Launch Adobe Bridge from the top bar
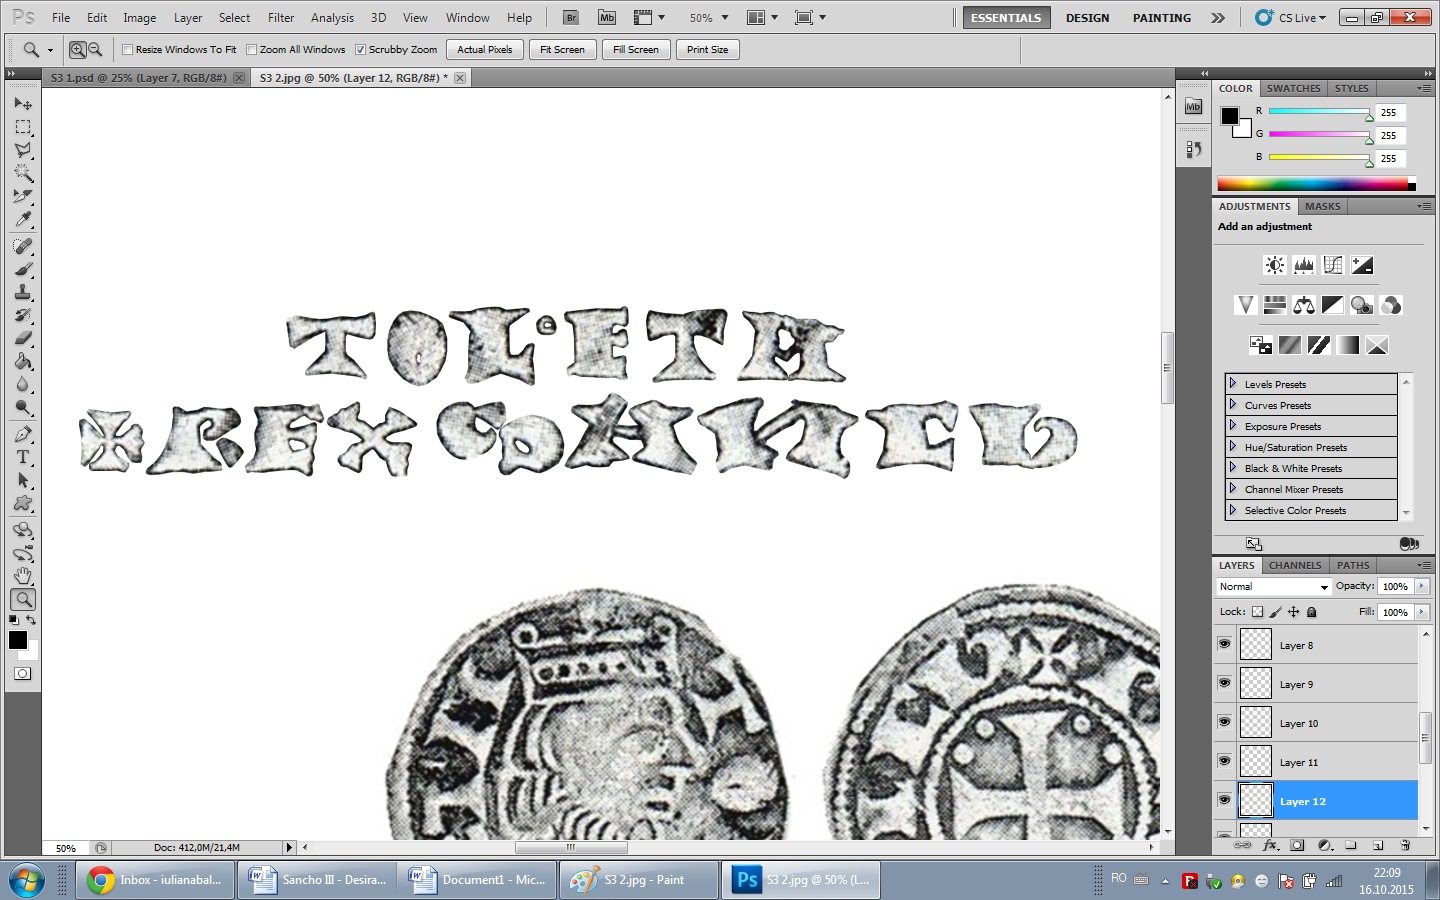 (x=570, y=18)
